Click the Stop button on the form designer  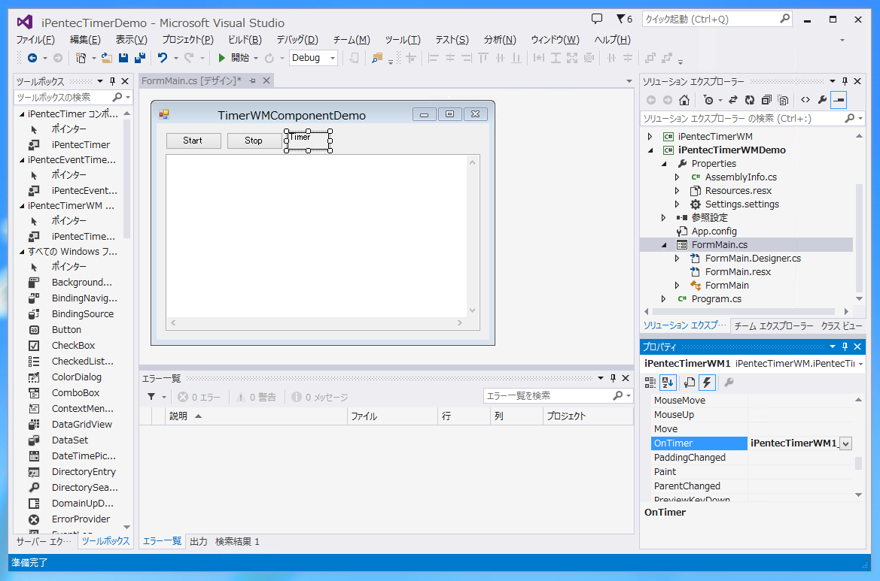254,141
